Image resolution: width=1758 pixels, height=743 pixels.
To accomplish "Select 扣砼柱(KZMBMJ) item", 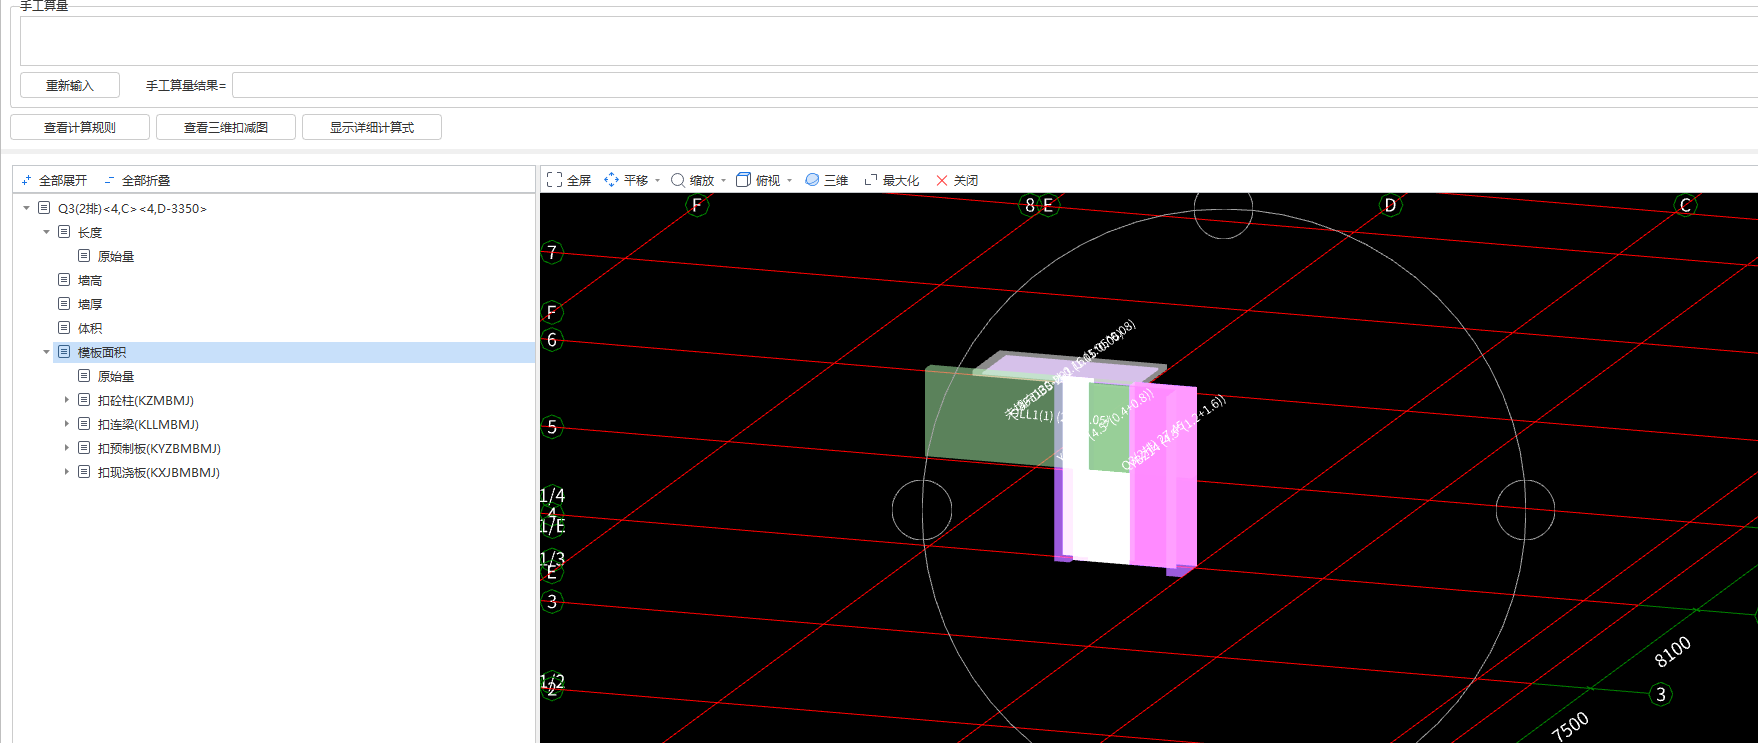I will [146, 400].
